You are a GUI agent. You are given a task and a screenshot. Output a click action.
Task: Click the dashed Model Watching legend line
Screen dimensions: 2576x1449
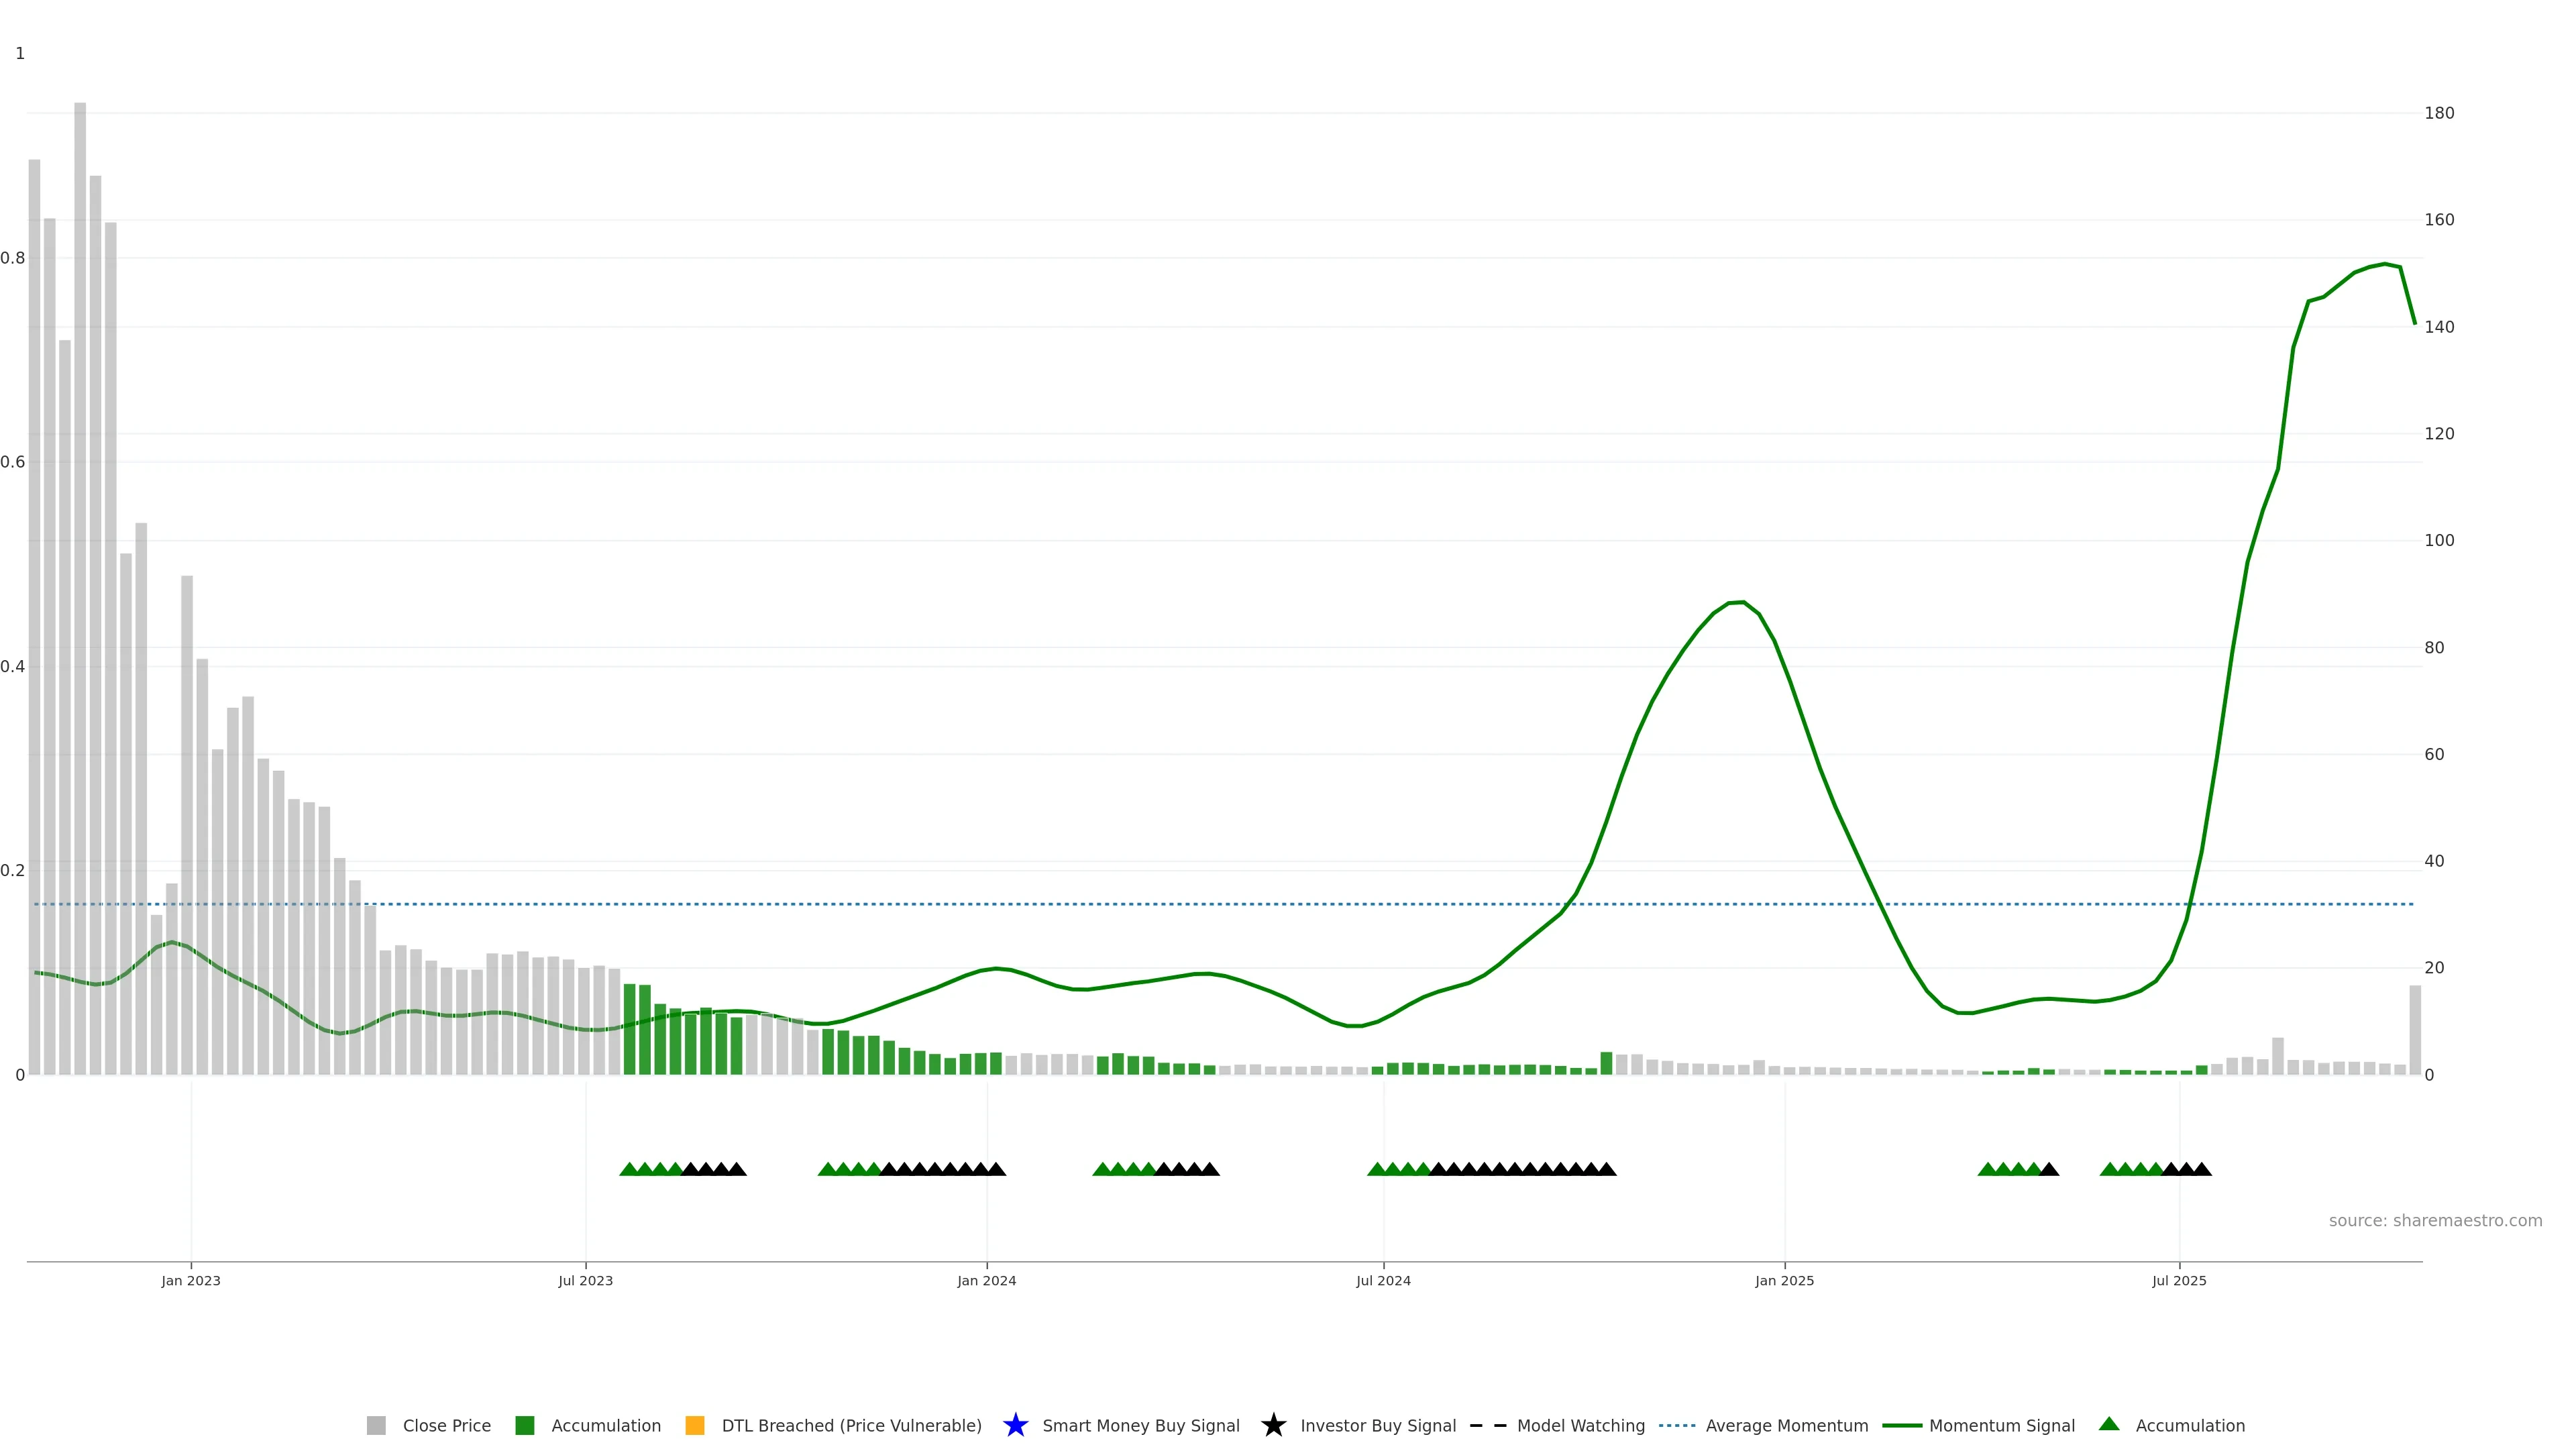tap(1488, 1425)
